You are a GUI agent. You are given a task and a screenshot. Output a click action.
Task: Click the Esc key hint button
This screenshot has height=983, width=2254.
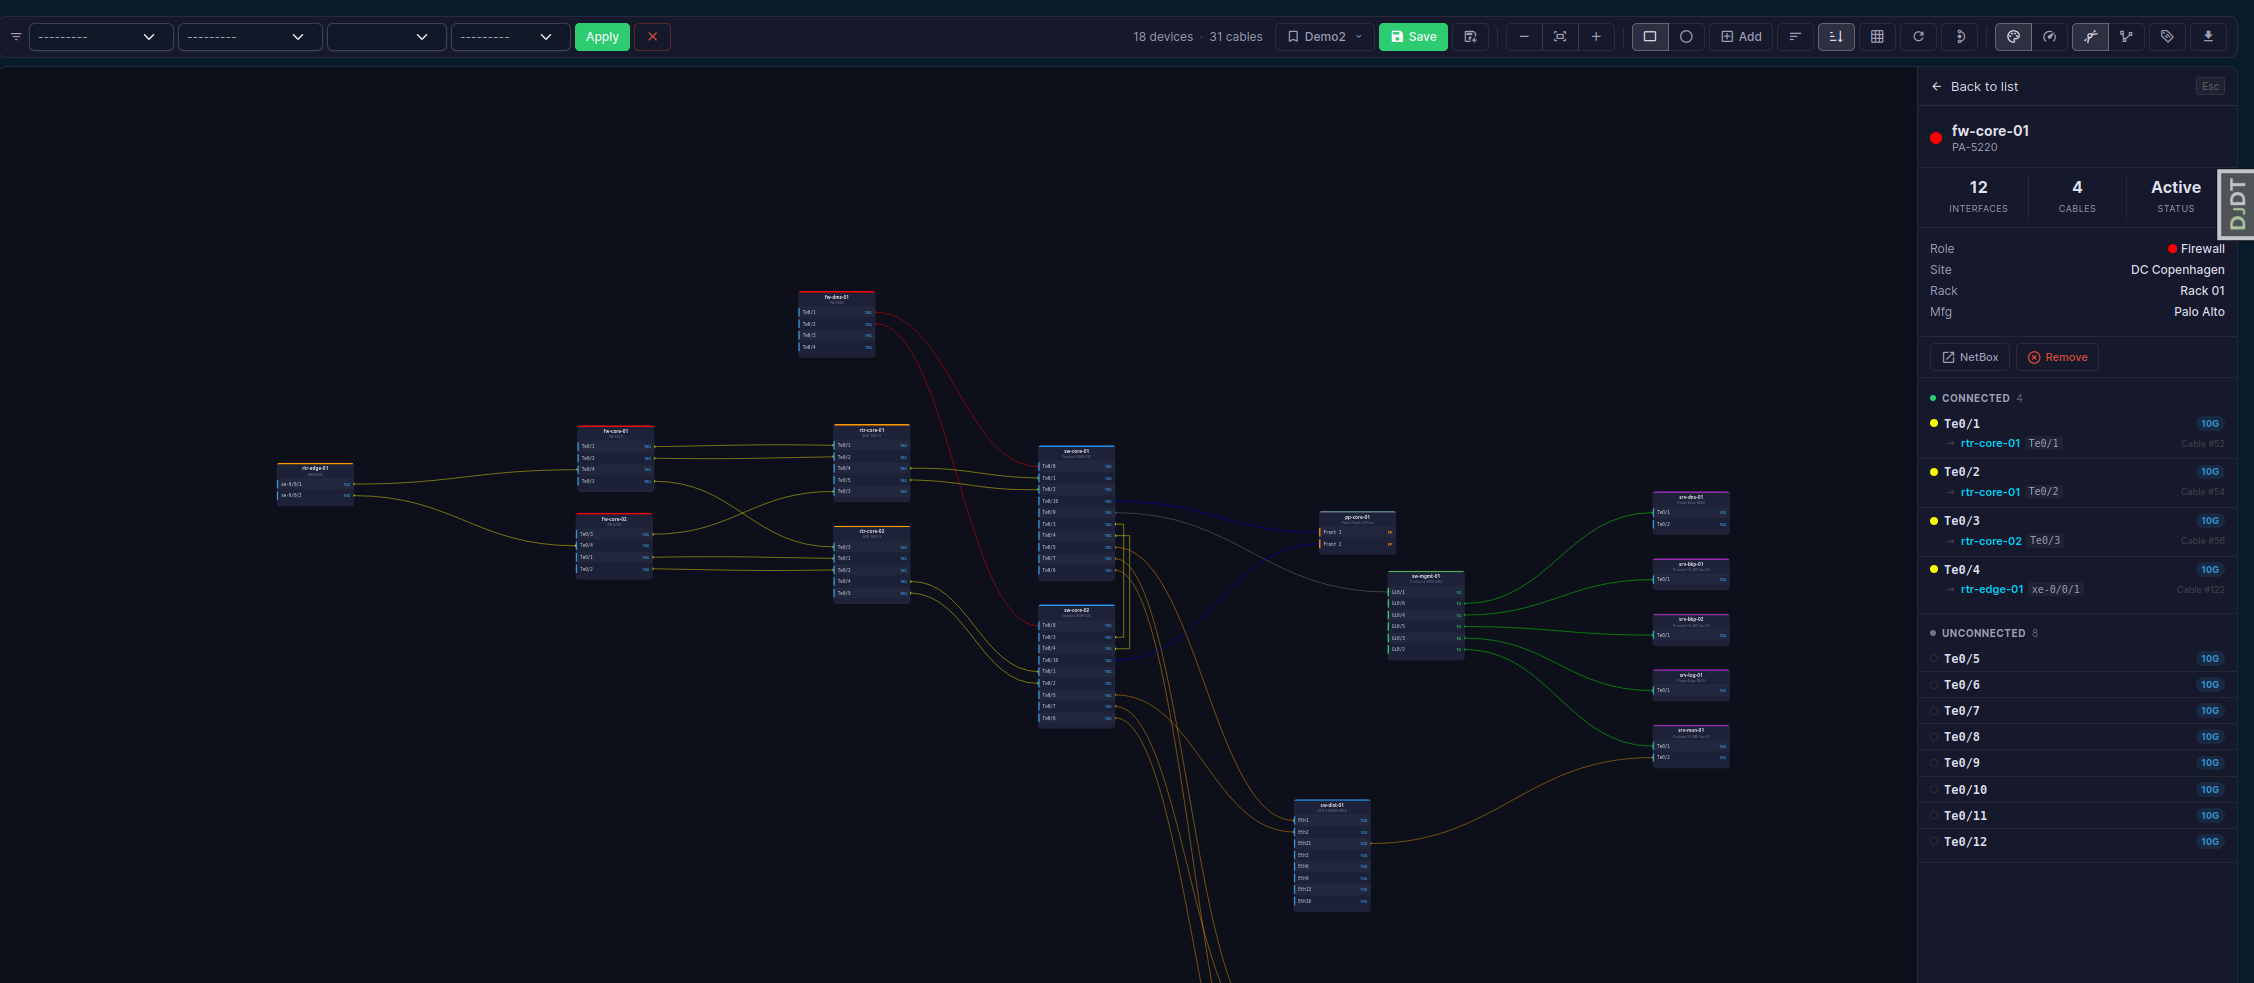[x=2210, y=87]
